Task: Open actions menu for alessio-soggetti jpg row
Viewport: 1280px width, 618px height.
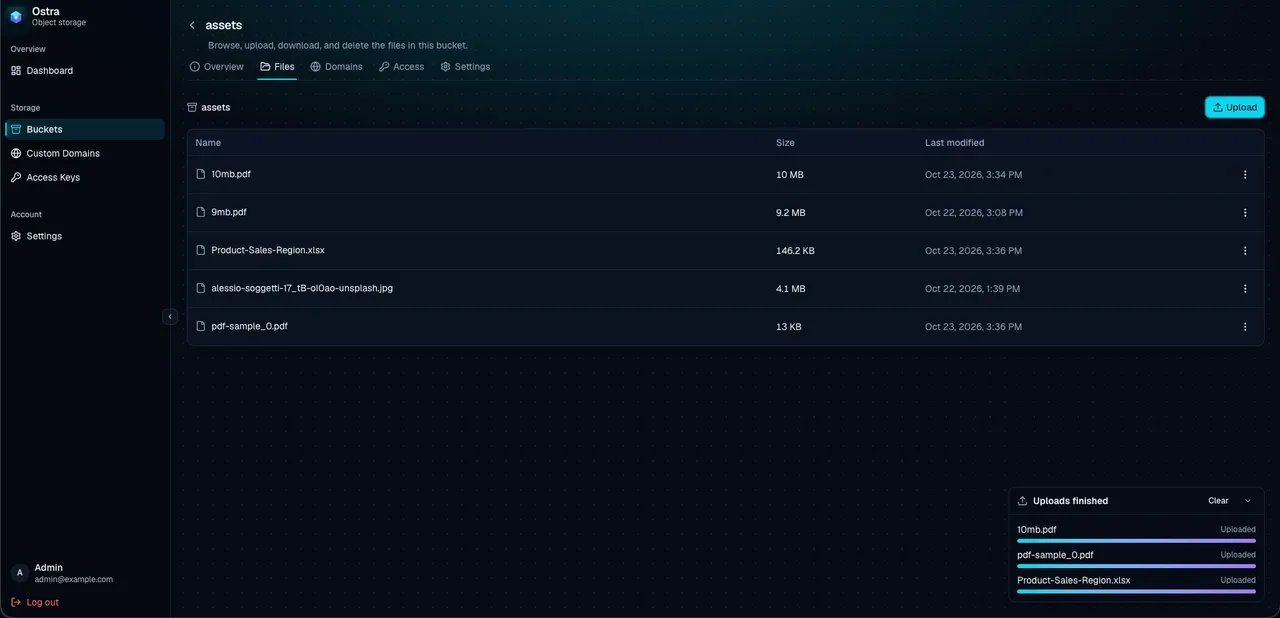Action: 1245,288
